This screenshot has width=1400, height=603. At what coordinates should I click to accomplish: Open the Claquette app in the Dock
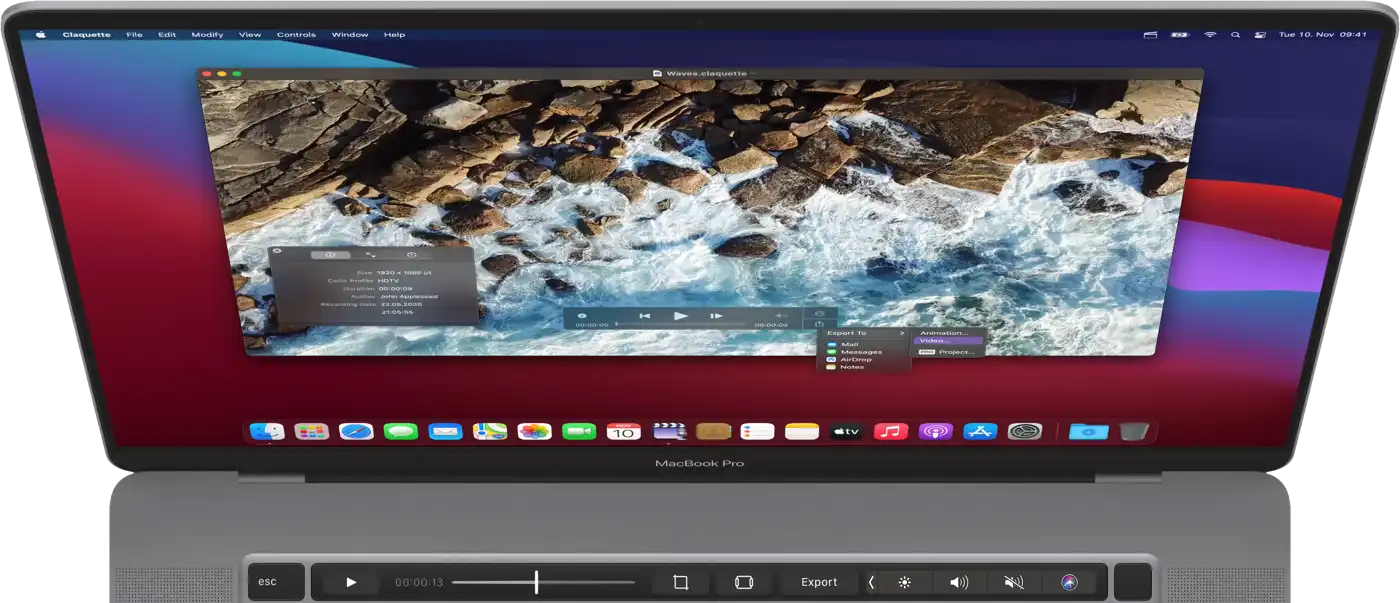pos(669,431)
